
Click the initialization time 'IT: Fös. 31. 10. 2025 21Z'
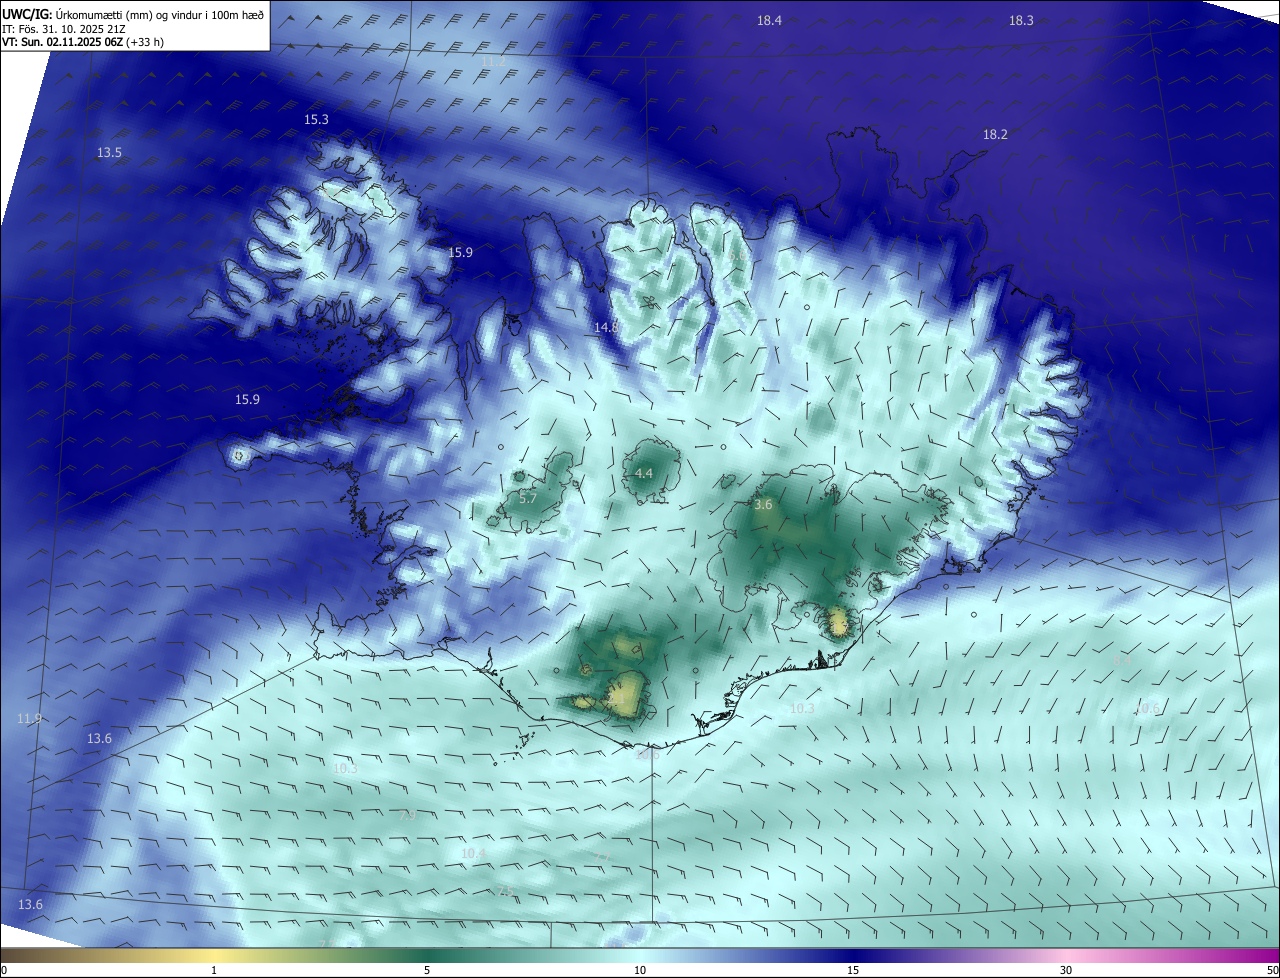pos(63,28)
